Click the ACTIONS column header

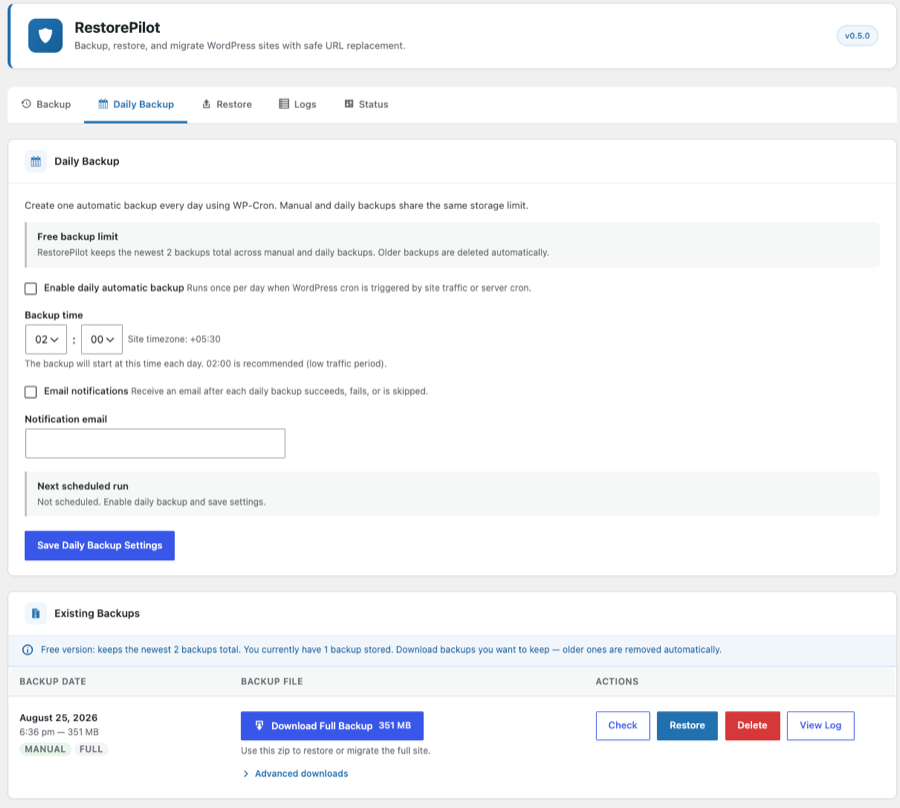(x=617, y=681)
